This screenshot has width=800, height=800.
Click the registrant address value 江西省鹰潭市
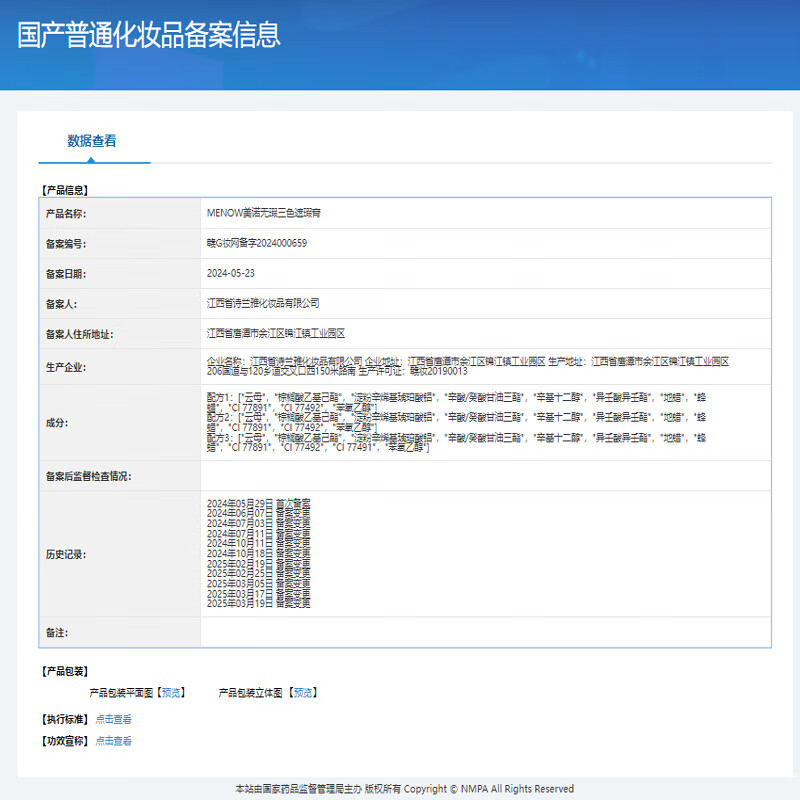point(275,333)
